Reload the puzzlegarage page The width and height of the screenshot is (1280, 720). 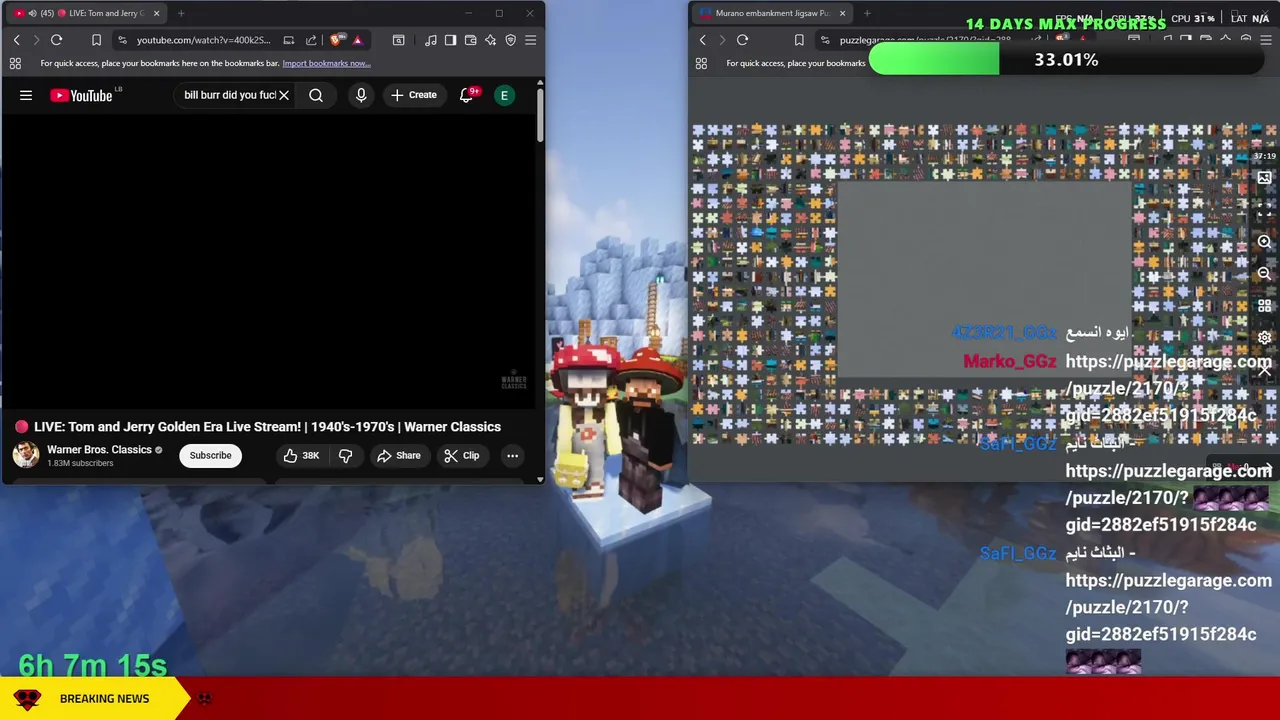pos(742,40)
